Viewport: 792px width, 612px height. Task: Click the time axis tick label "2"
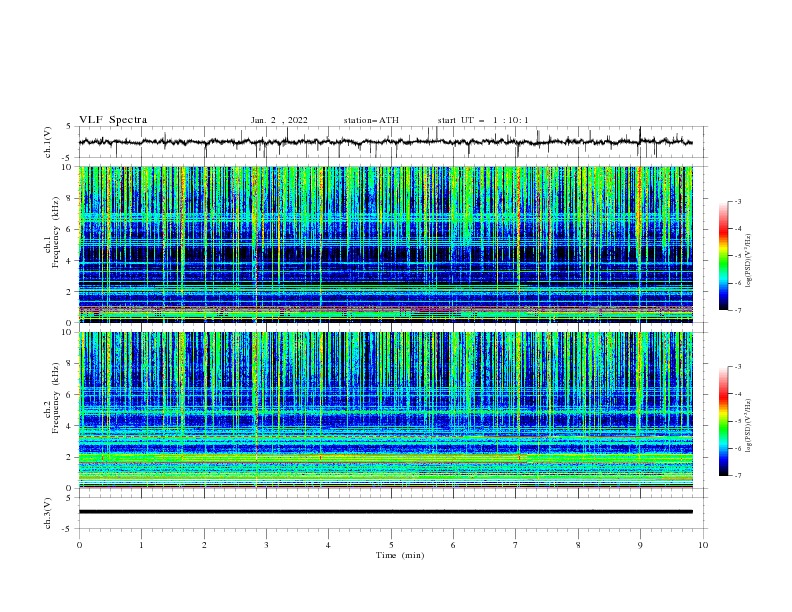click(204, 545)
